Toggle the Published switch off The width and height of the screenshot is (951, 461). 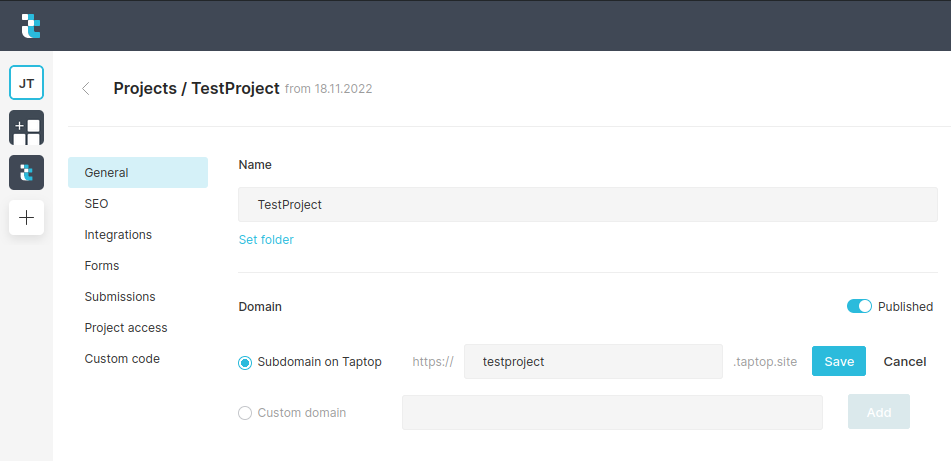click(859, 306)
